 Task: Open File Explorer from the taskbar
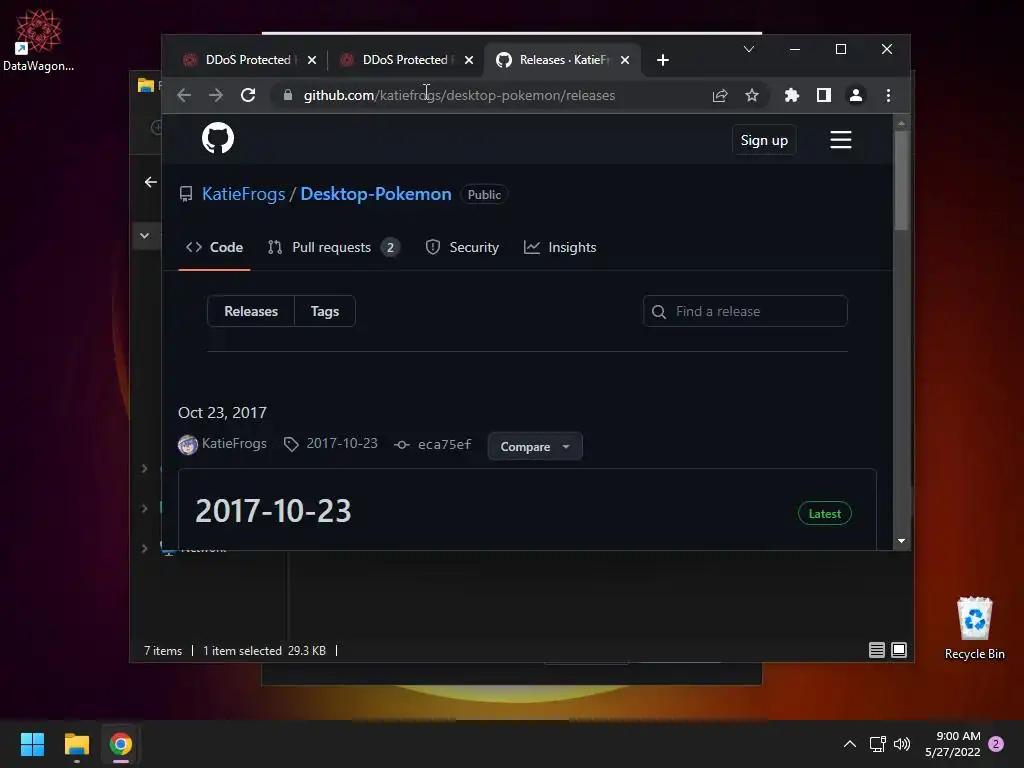(x=76, y=744)
